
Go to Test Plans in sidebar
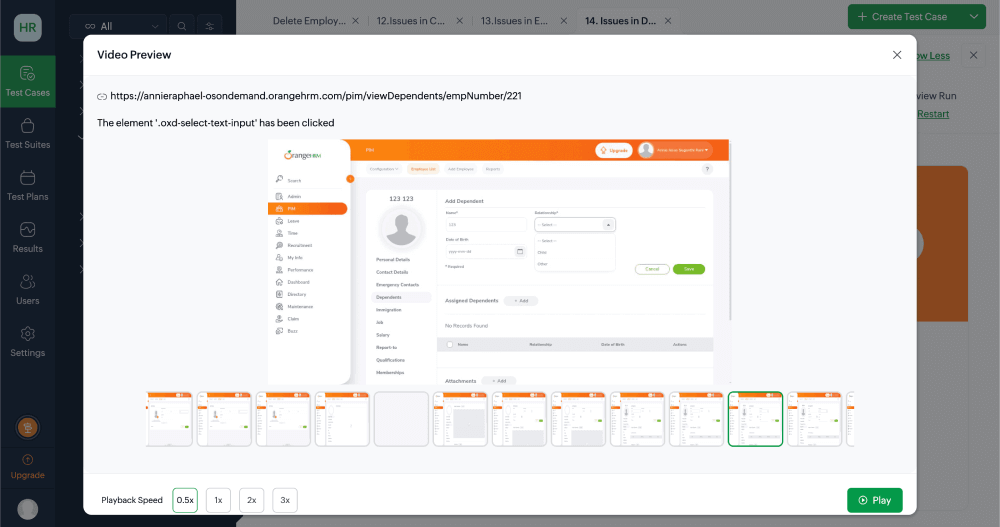point(27,186)
